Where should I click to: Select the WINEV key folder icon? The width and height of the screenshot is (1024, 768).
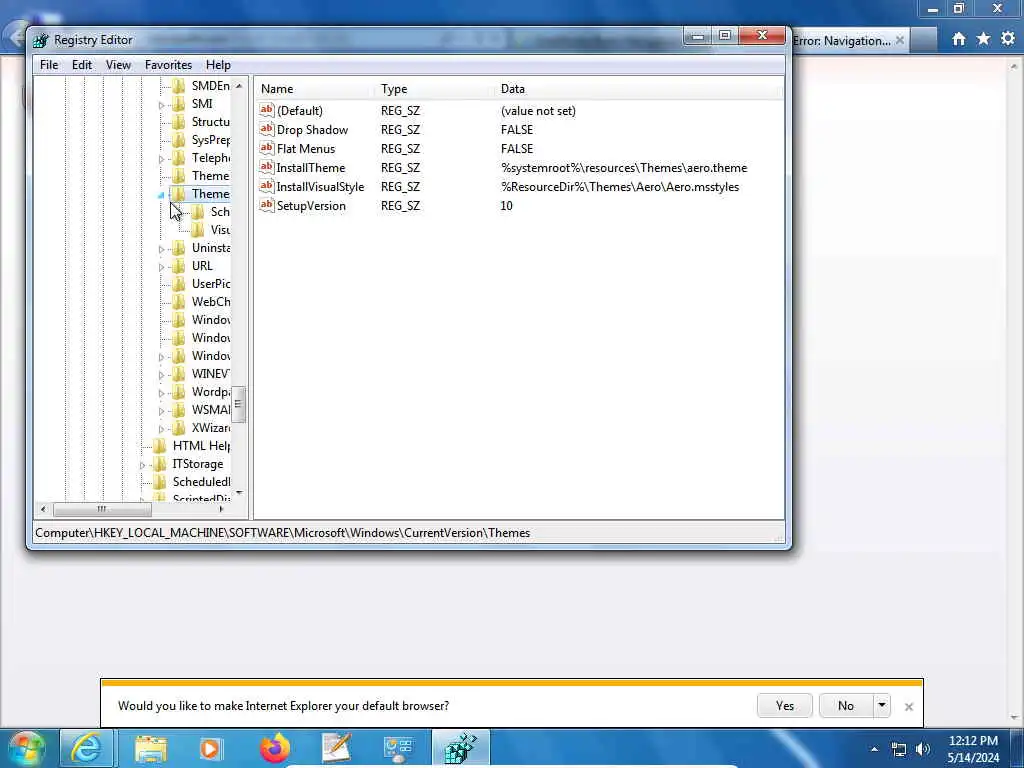click(x=178, y=374)
